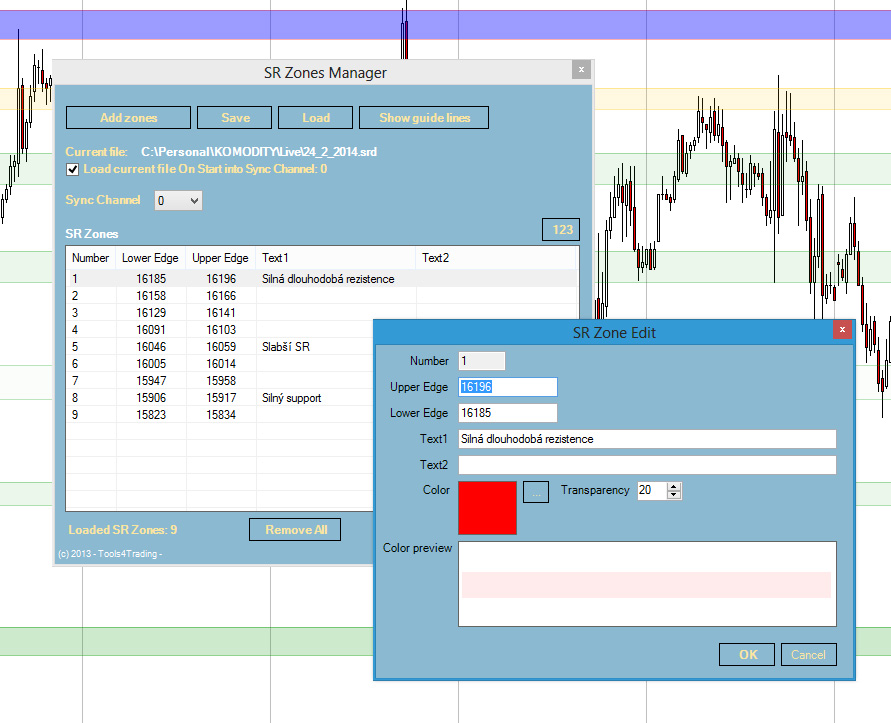
Task: Click the current file path text
Action: [259, 152]
